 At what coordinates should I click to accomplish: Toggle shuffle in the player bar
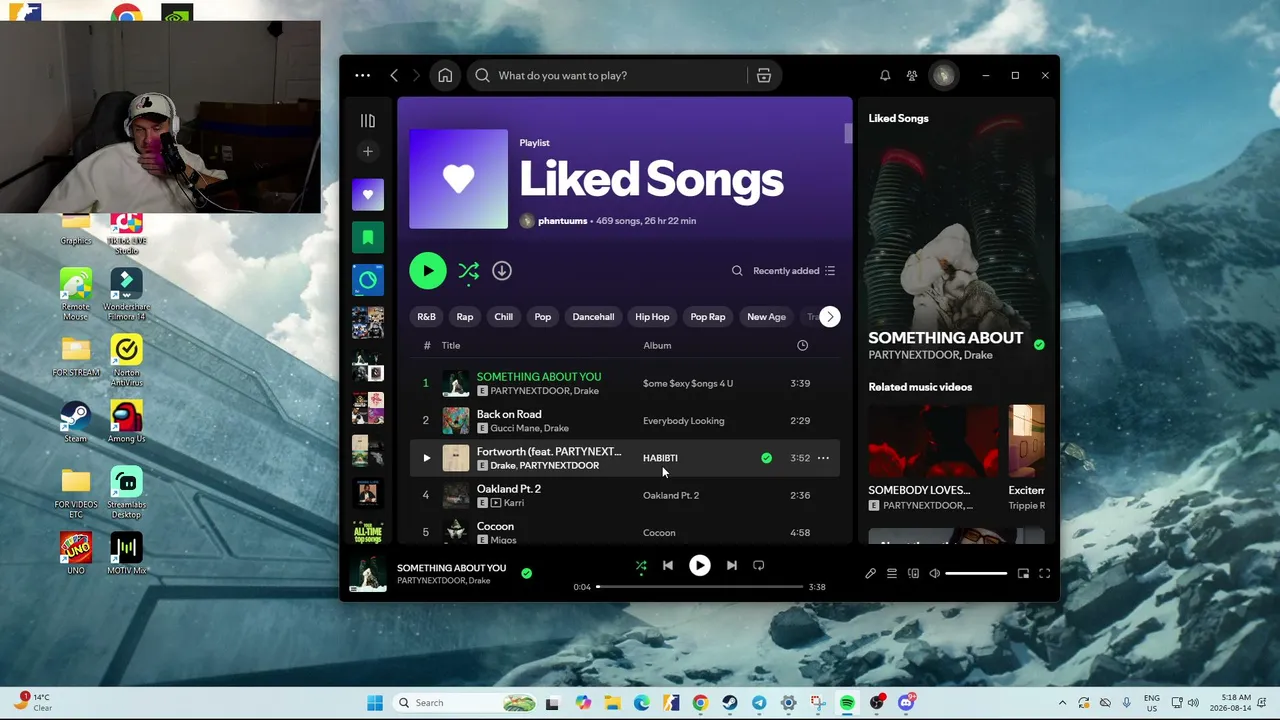pos(641,566)
